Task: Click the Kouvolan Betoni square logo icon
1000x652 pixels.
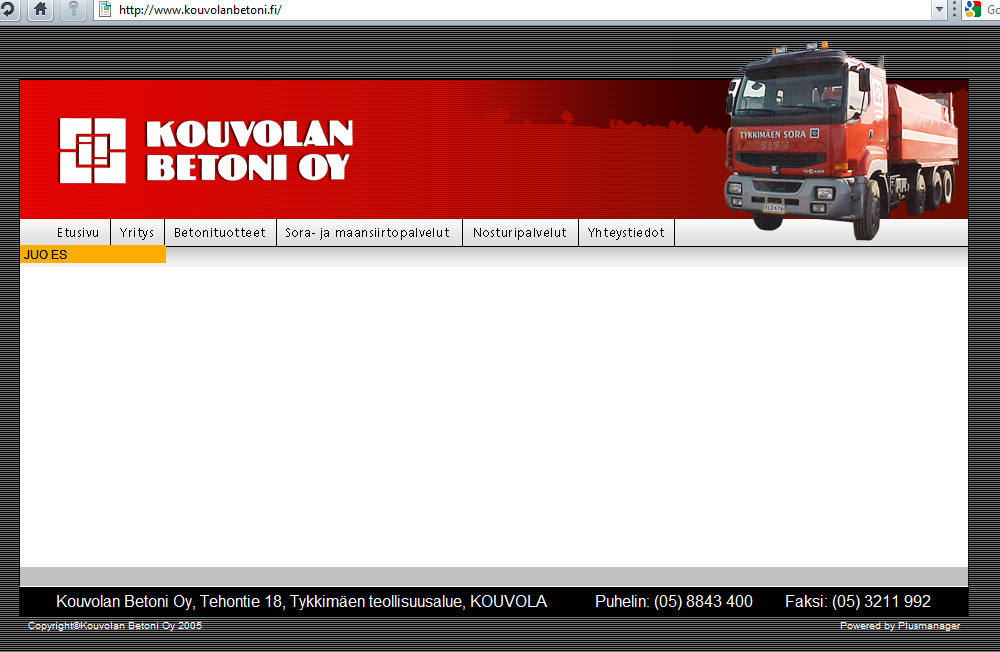Action: pos(92,151)
